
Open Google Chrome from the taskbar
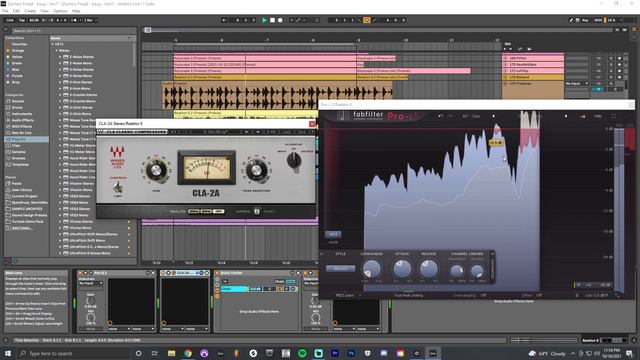click(188, 353)
